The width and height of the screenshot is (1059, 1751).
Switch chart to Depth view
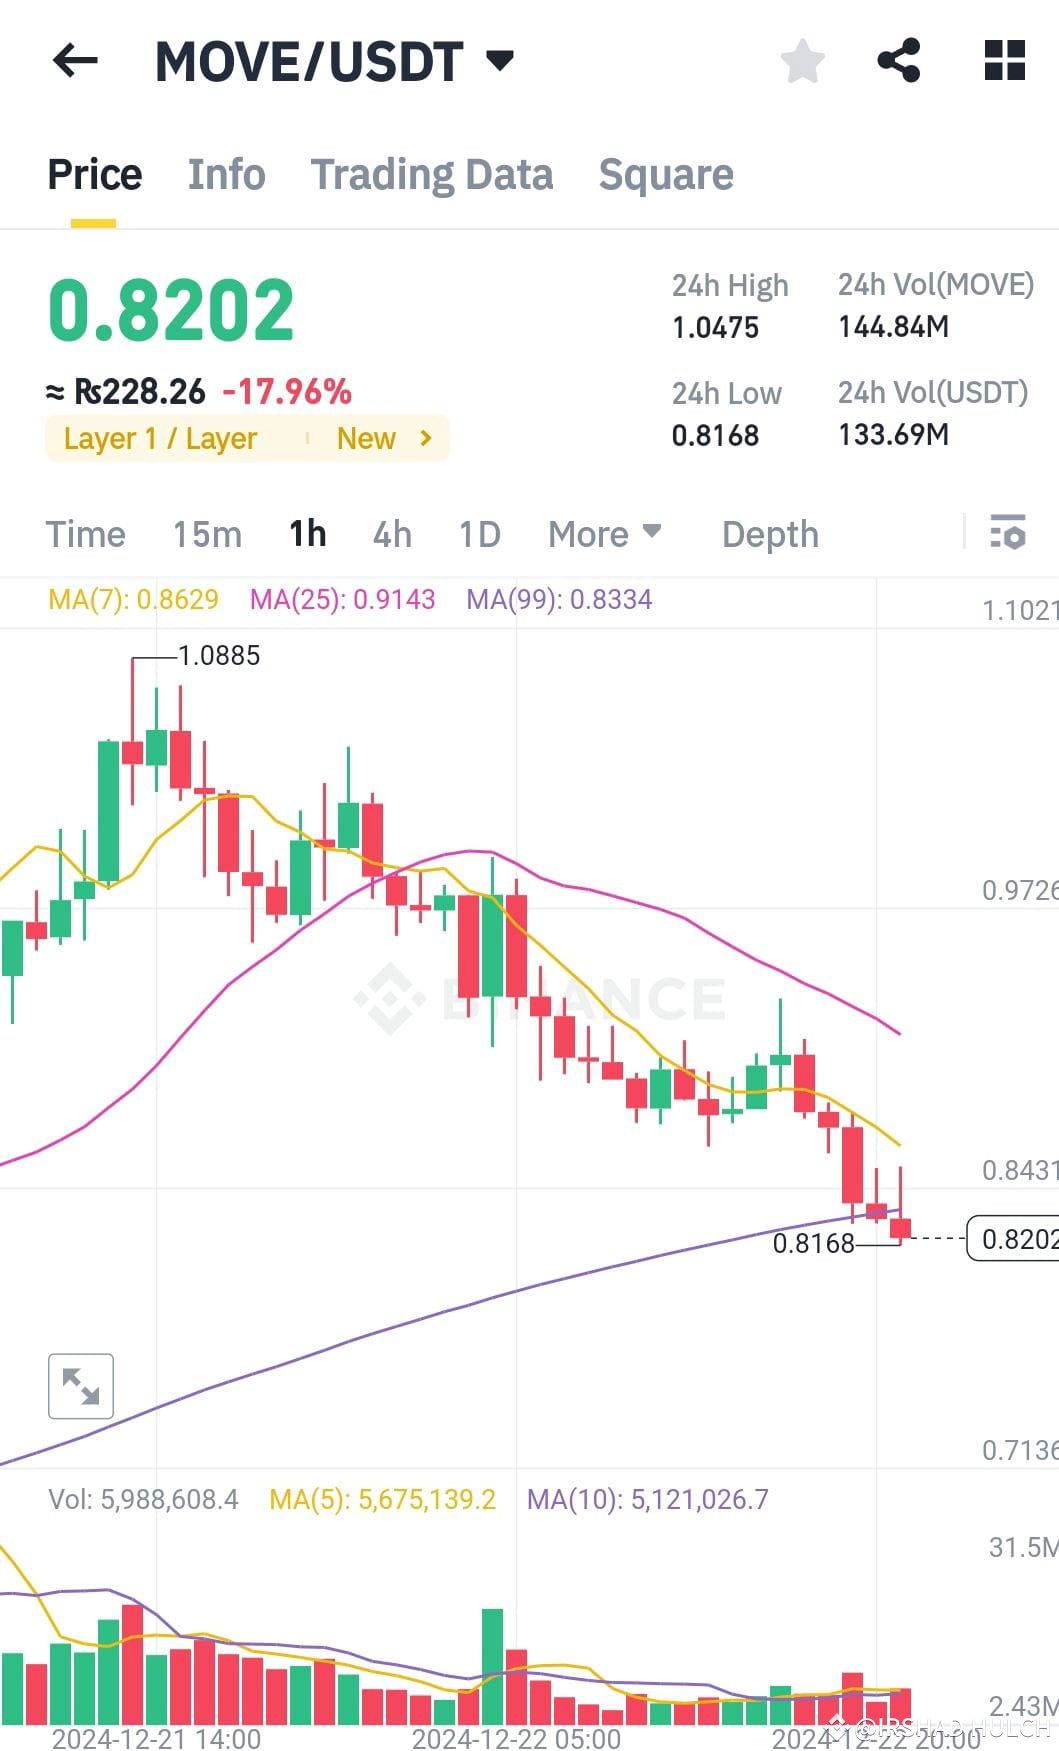click(x=769, y=534)
